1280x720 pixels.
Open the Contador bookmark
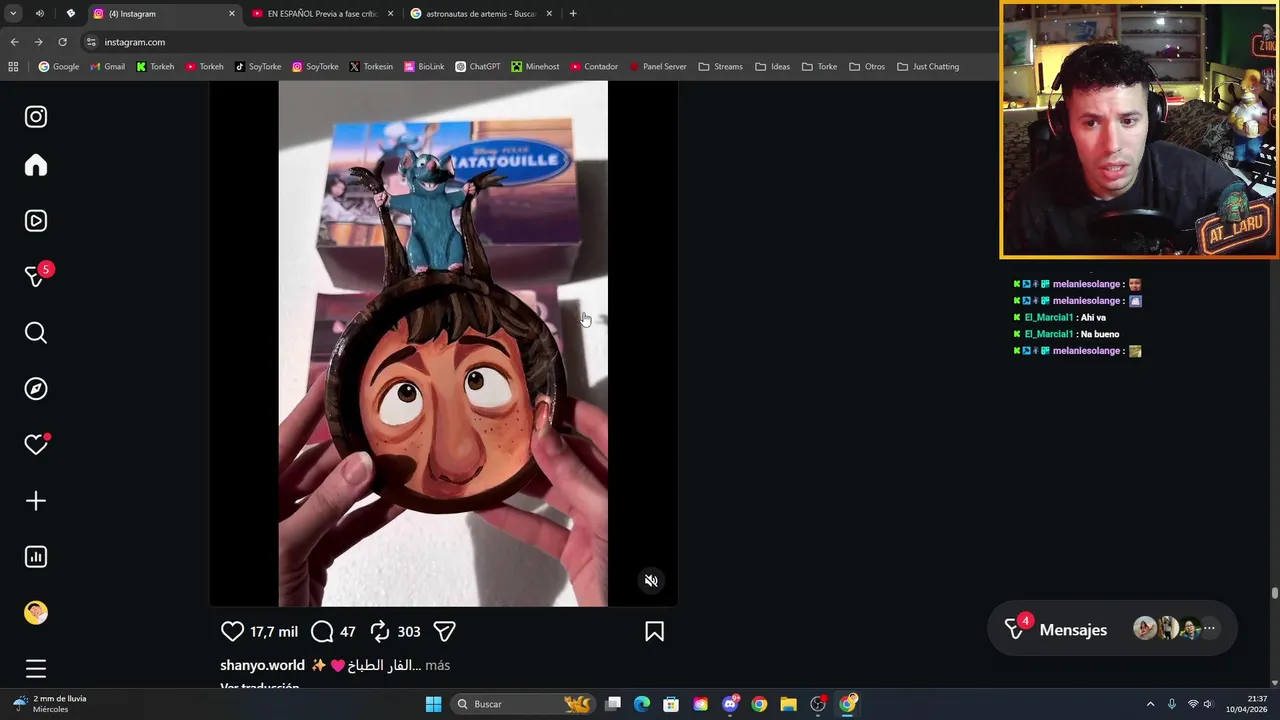[x=594, y=67]
